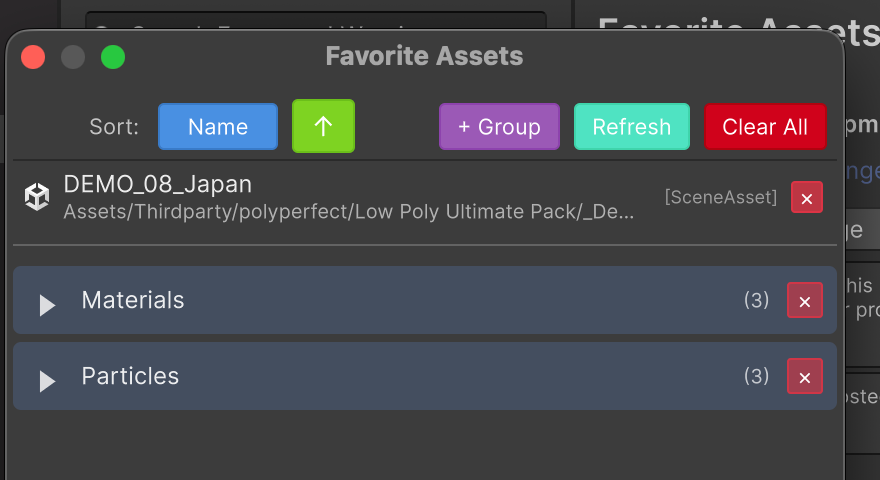Click the Materials item count (3)
Image resolution: width=880 pixels, height=480 pixels.
[x=756, y=300]
